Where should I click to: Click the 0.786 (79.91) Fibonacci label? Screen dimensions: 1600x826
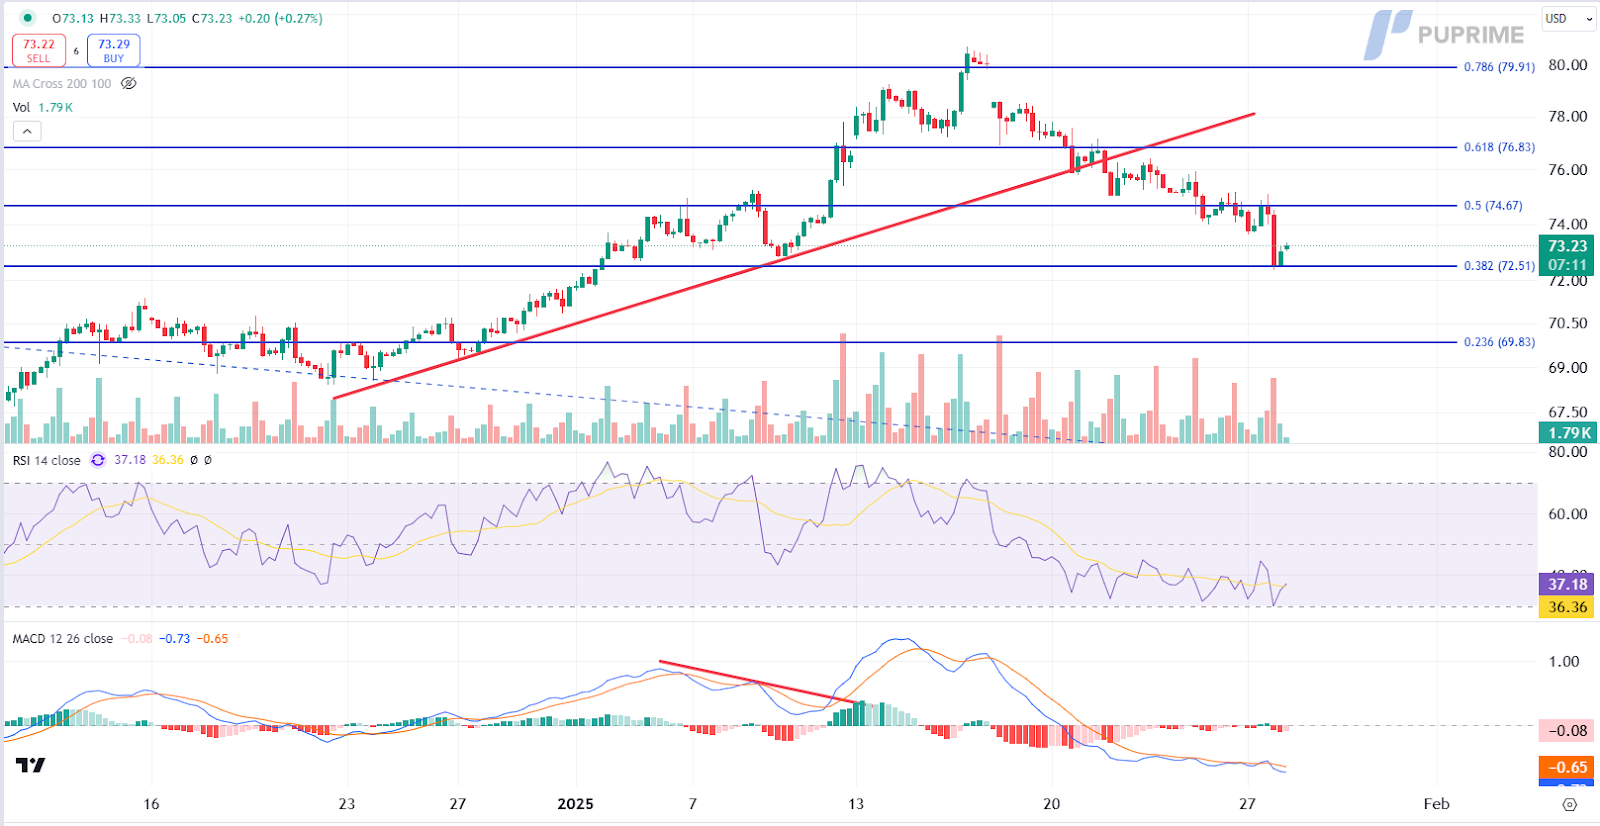[1499, 67]
